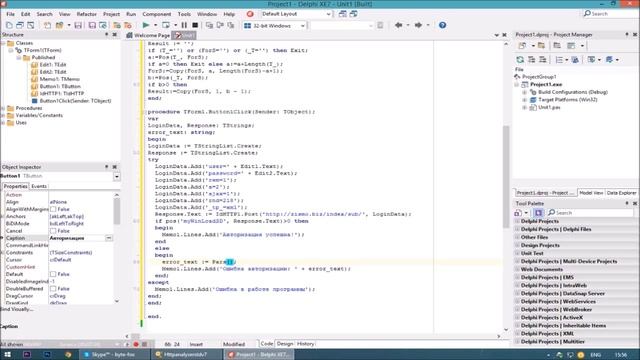The image size is (640, 360).
Task: Click the red circle icon beside Help menu
Action: coord(250,14)
